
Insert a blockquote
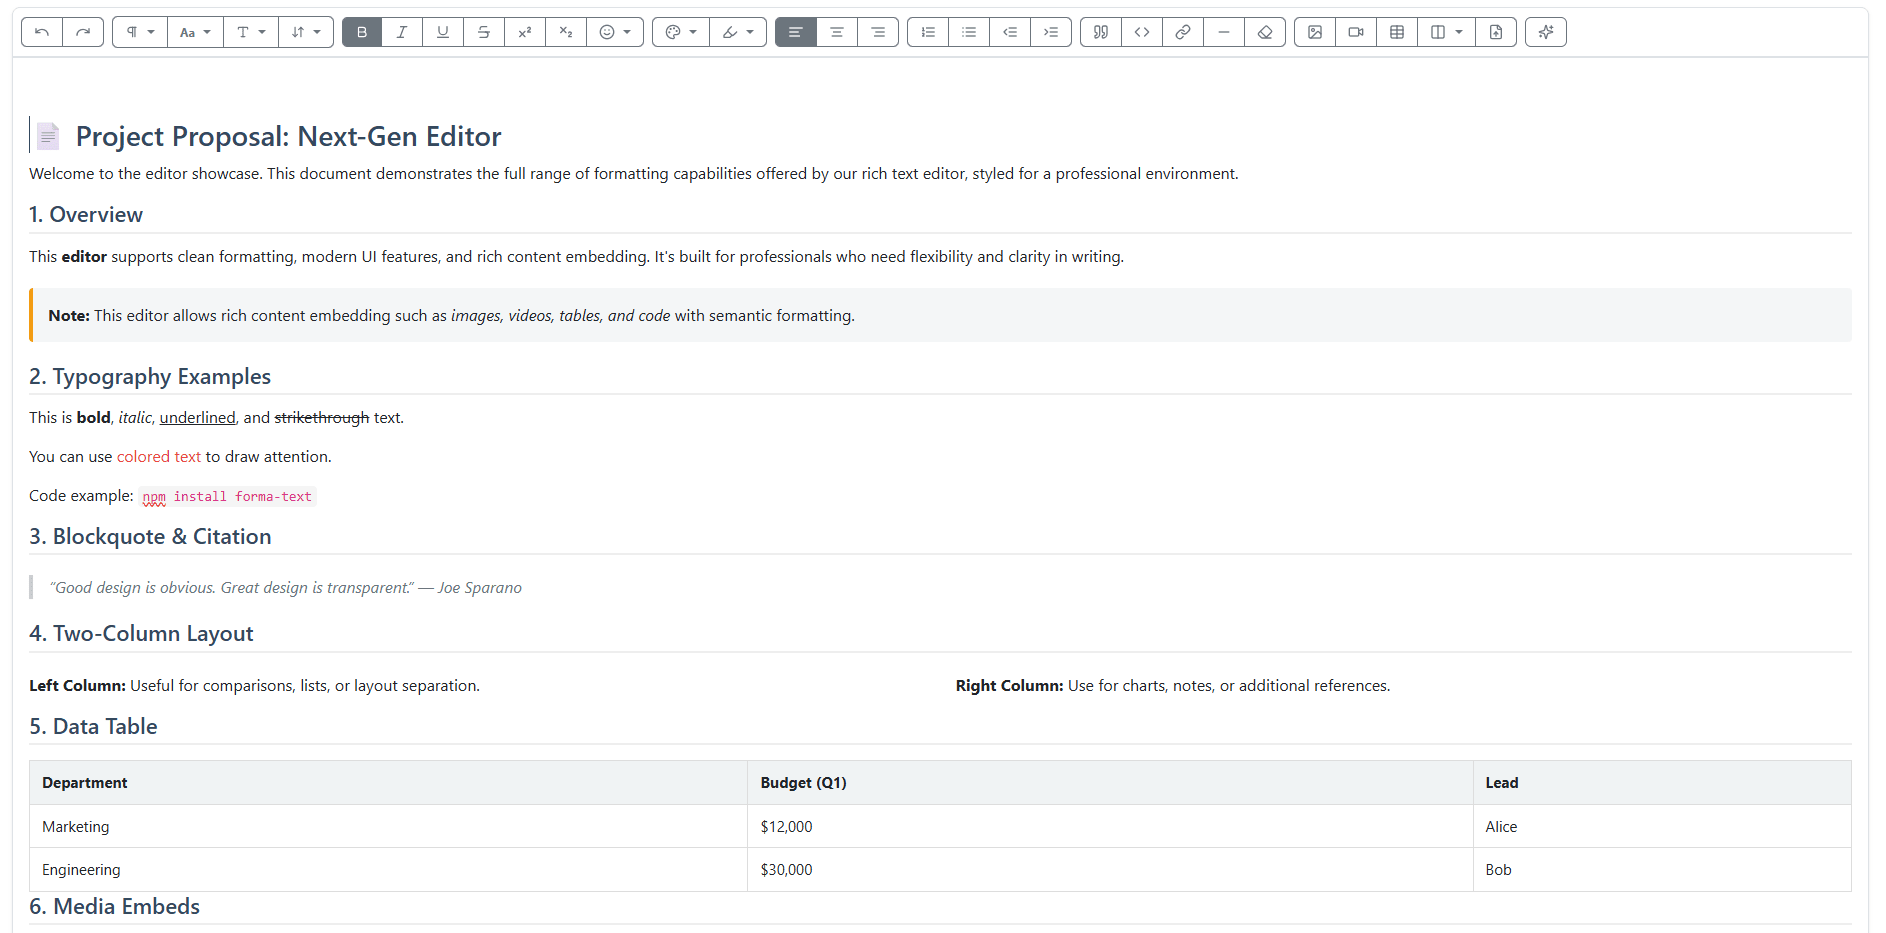click(1101, 32)
